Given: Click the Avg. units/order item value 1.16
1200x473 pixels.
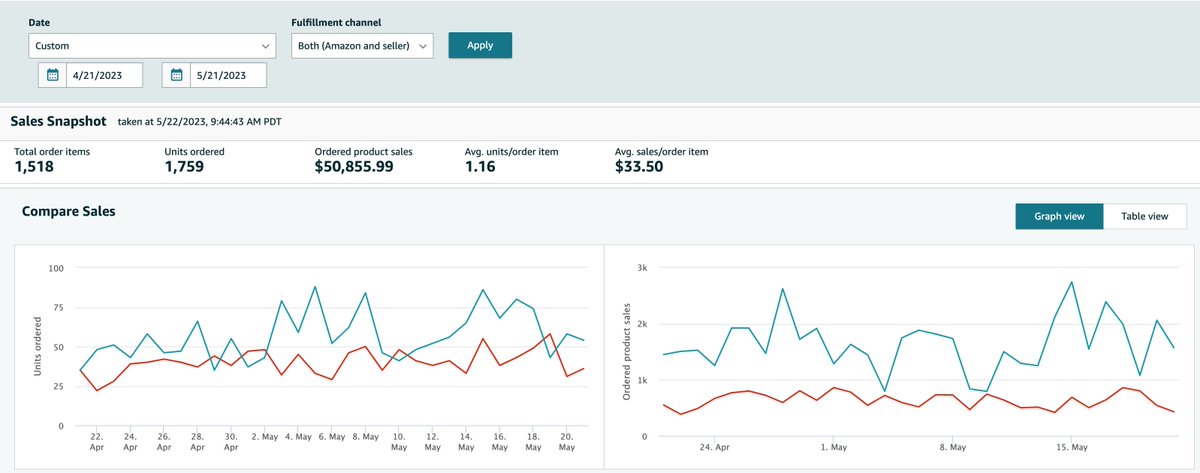Looking at the screenshot, I should point(481,167).
